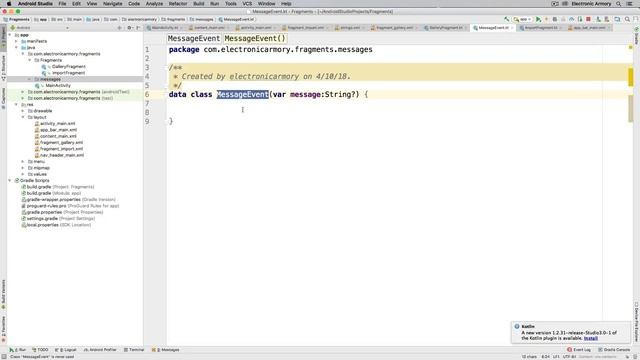Select MainActivity in project tree
The image size is (640, 360).
pyautogui.click(x=58, y=86)
